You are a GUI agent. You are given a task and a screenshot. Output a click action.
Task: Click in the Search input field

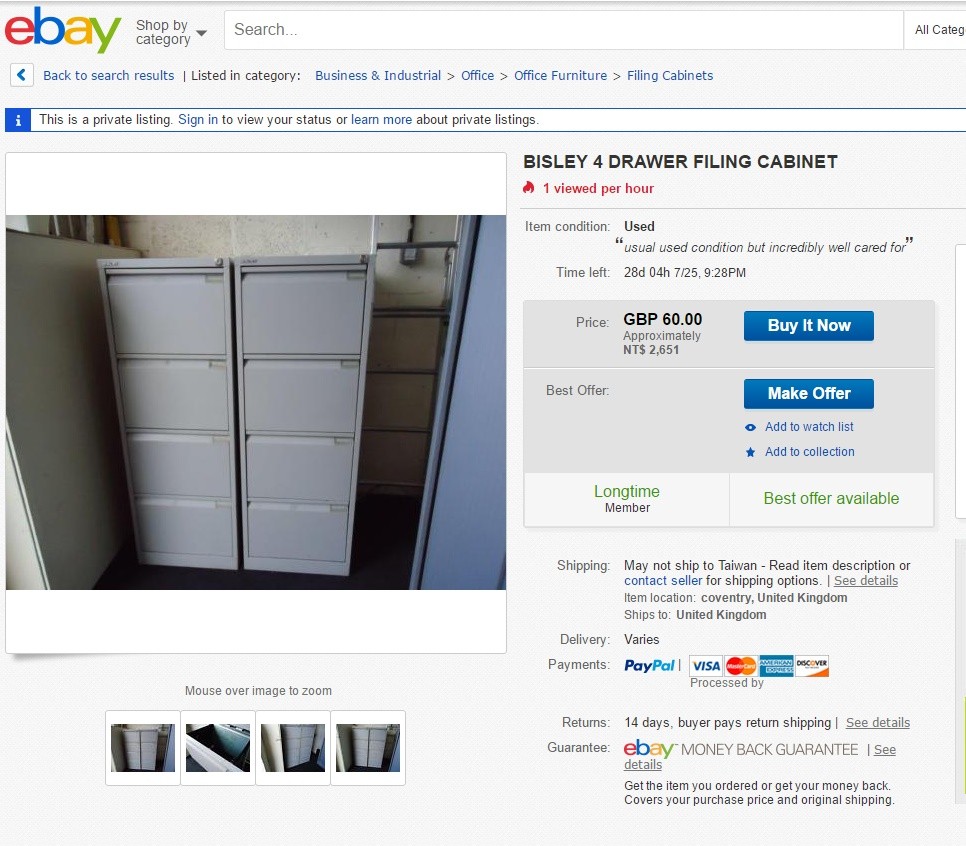[x=564, y=30]
